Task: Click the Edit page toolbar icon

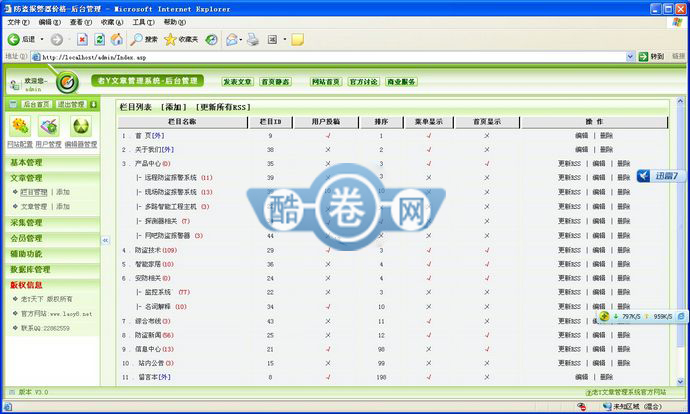Action: (272, 40)
